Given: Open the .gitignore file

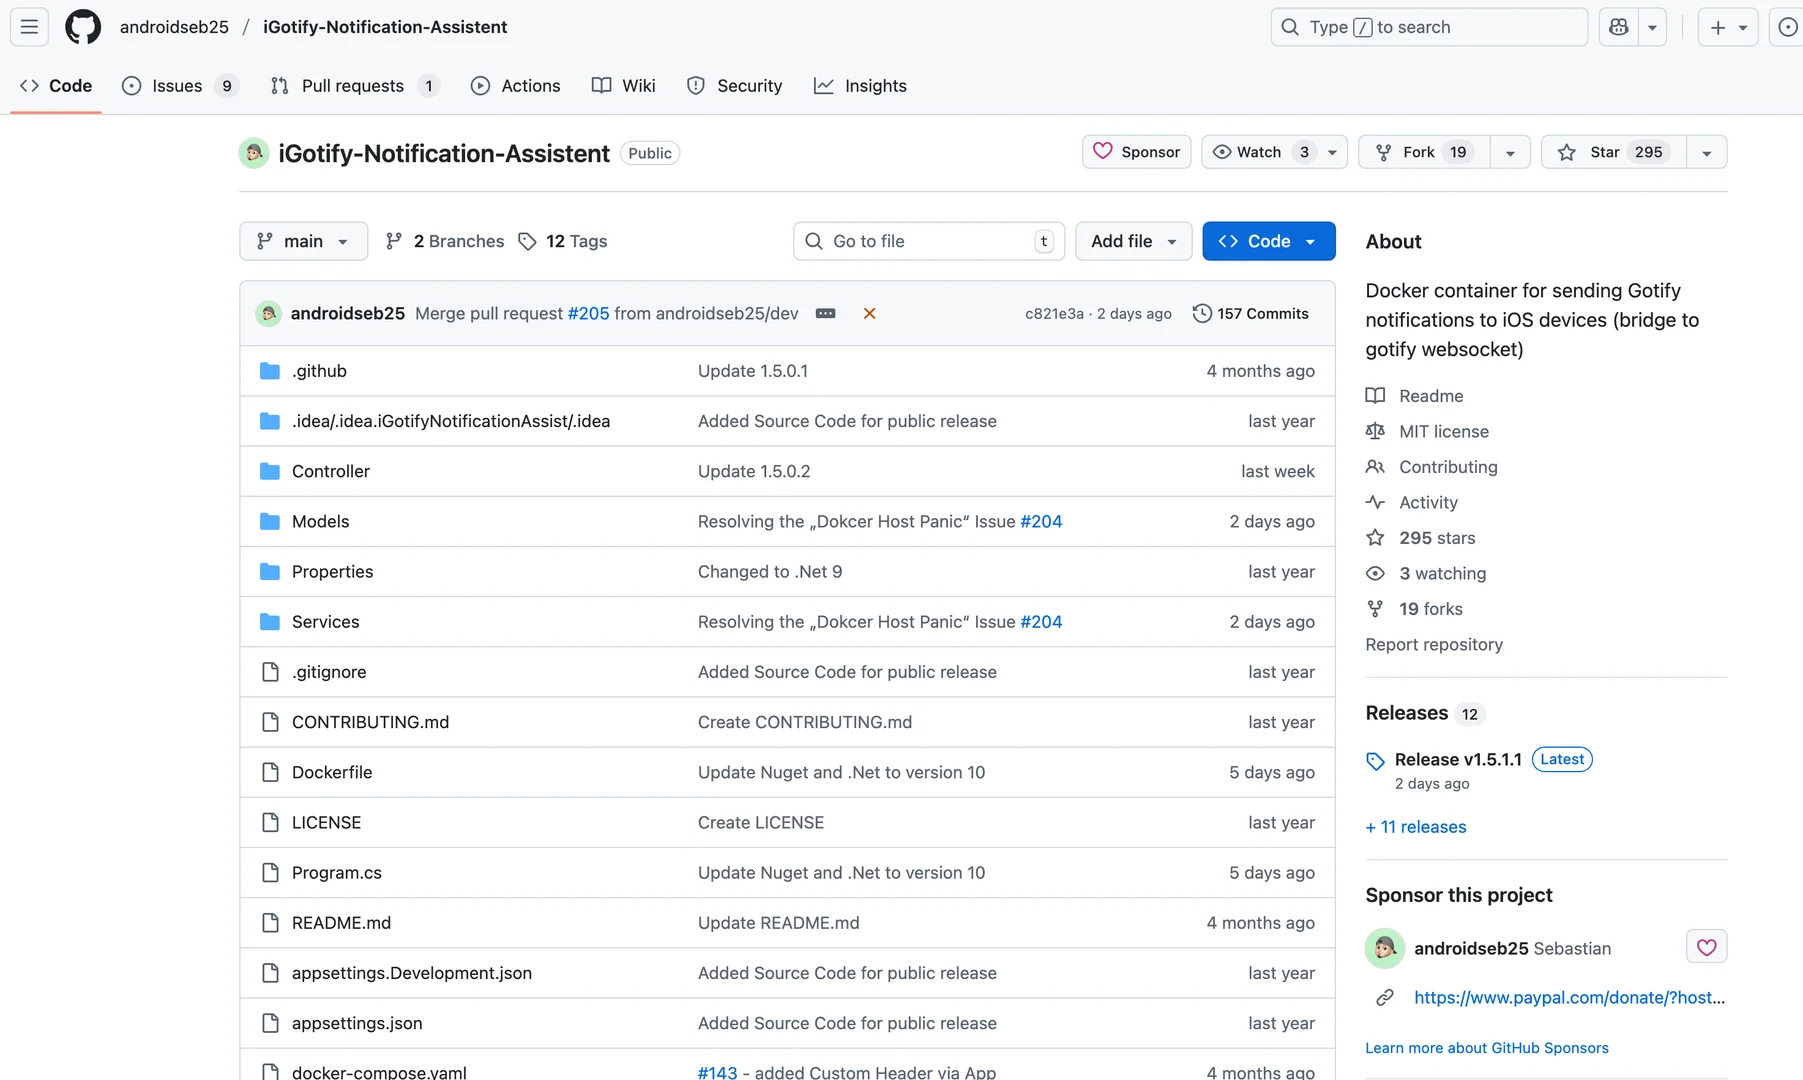Looking at the screenshot, I should (329, 672).
